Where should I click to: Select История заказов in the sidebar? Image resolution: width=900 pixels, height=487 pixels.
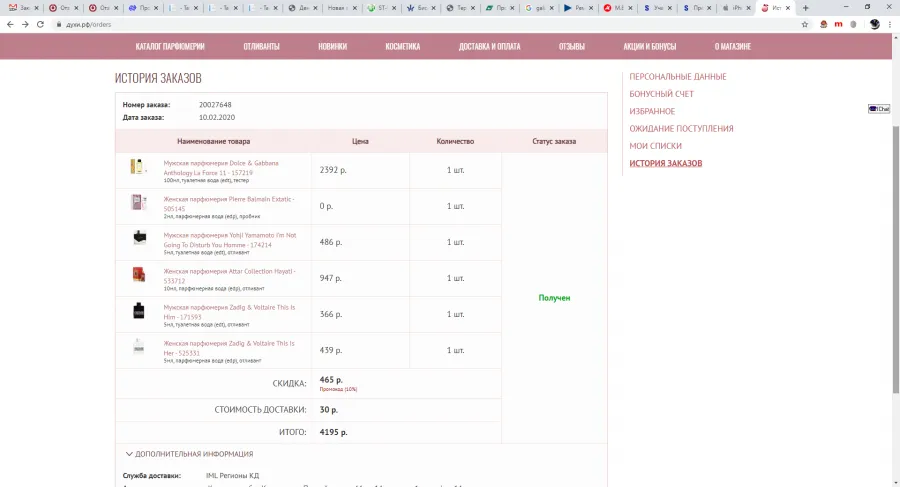[666, 163]
